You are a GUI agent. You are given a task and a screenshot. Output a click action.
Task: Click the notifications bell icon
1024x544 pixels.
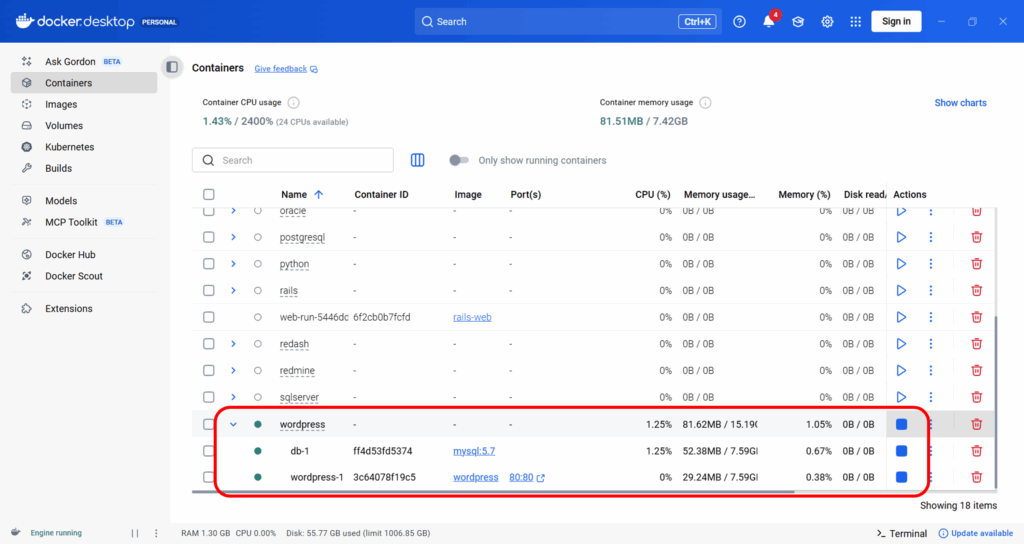tap(768, 22)
